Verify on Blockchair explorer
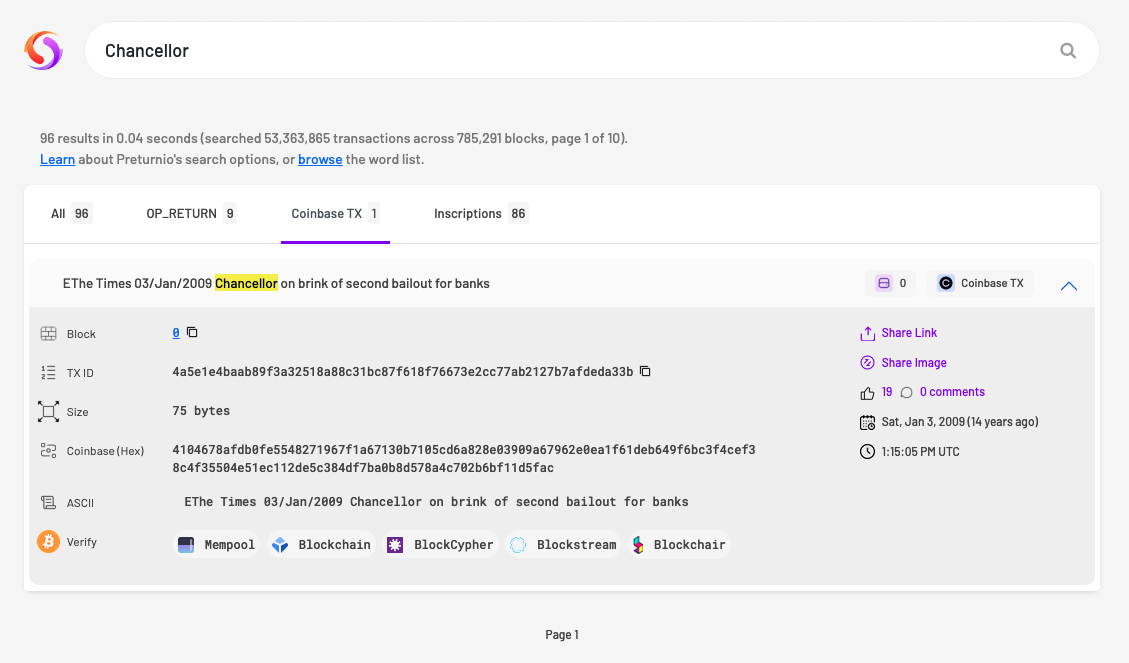The image size is (1129, 663). pyautogui.click(x=678, y=545)
